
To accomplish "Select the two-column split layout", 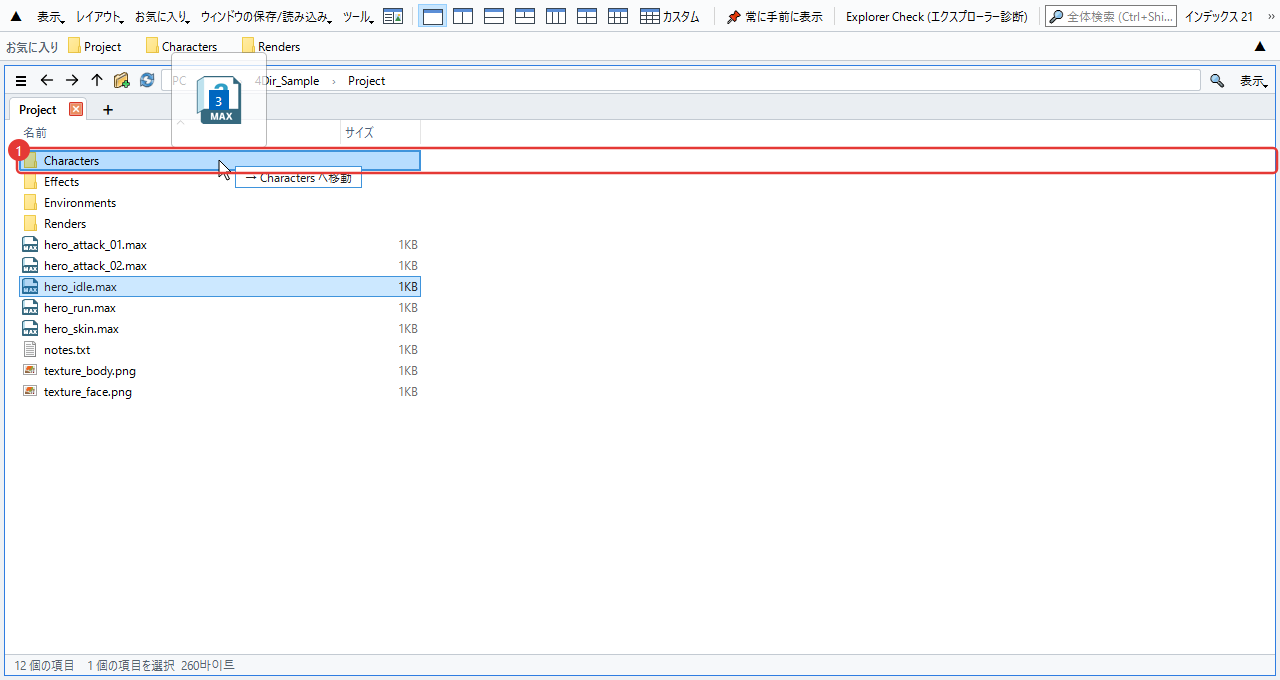I will tap(463, 17).
